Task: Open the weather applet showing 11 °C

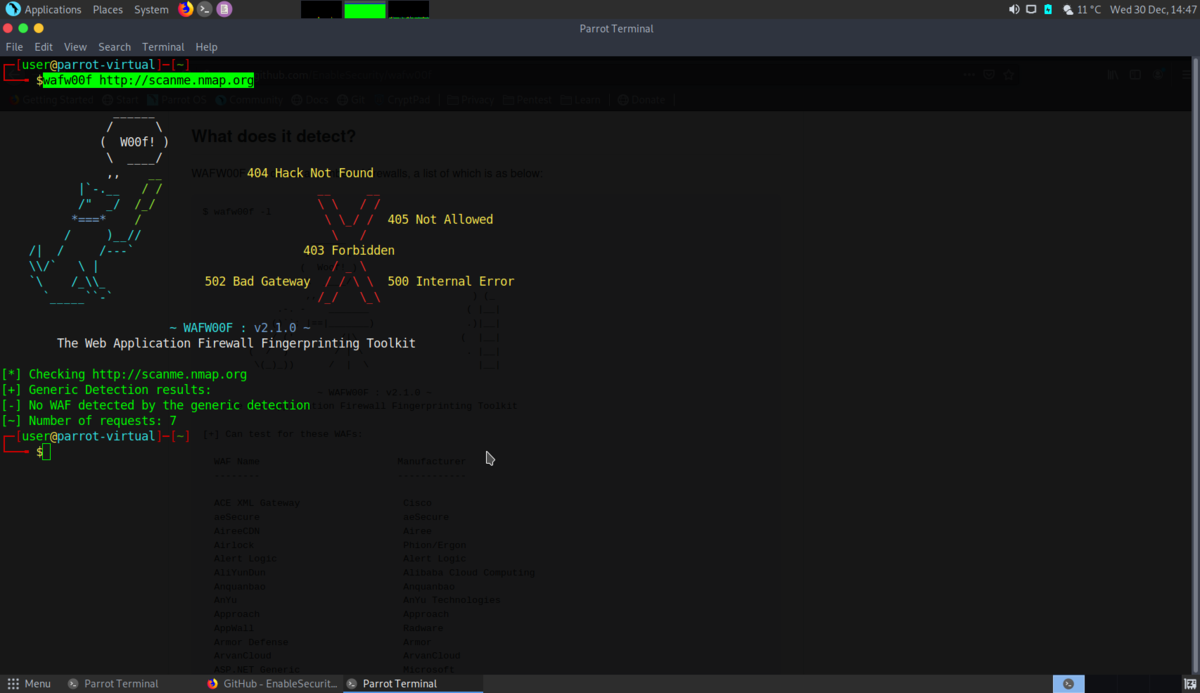Action: [x=1082, y=9]
